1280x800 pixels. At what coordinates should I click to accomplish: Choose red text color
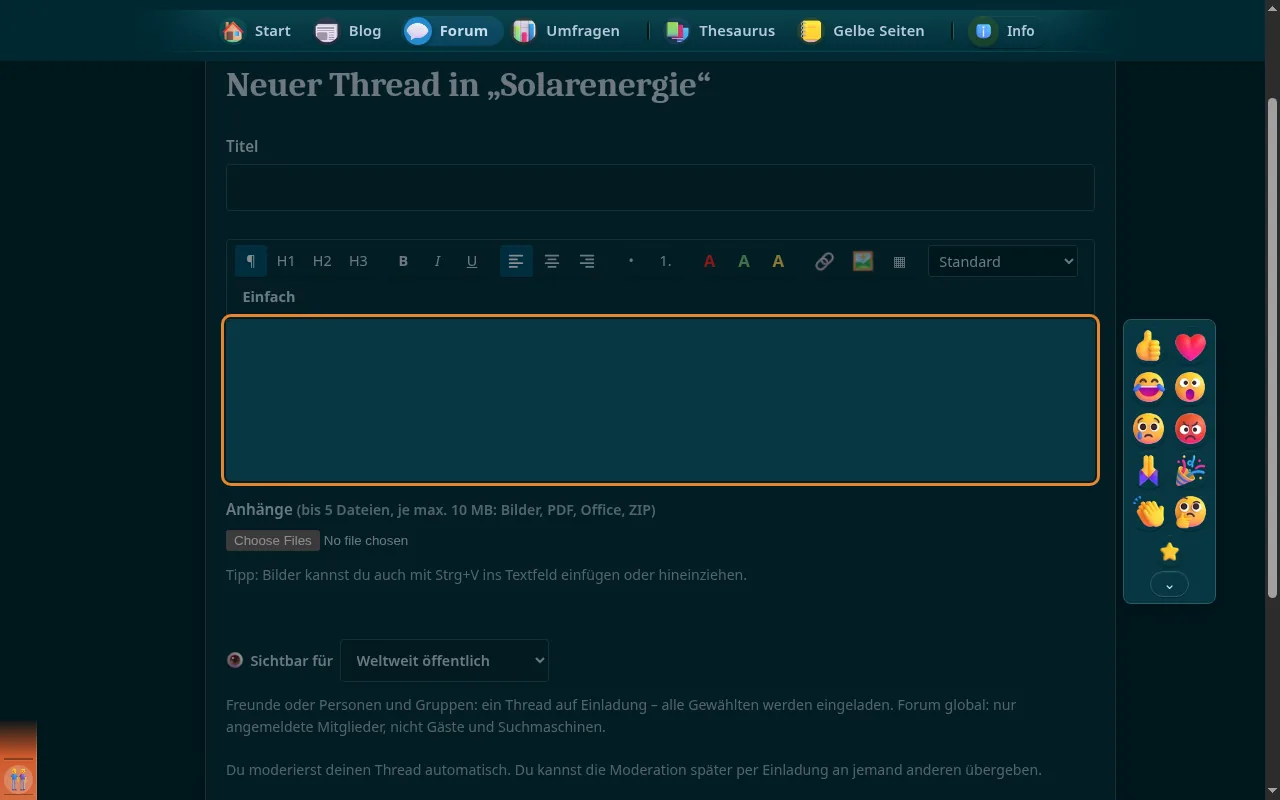click(x=709, y=261)
